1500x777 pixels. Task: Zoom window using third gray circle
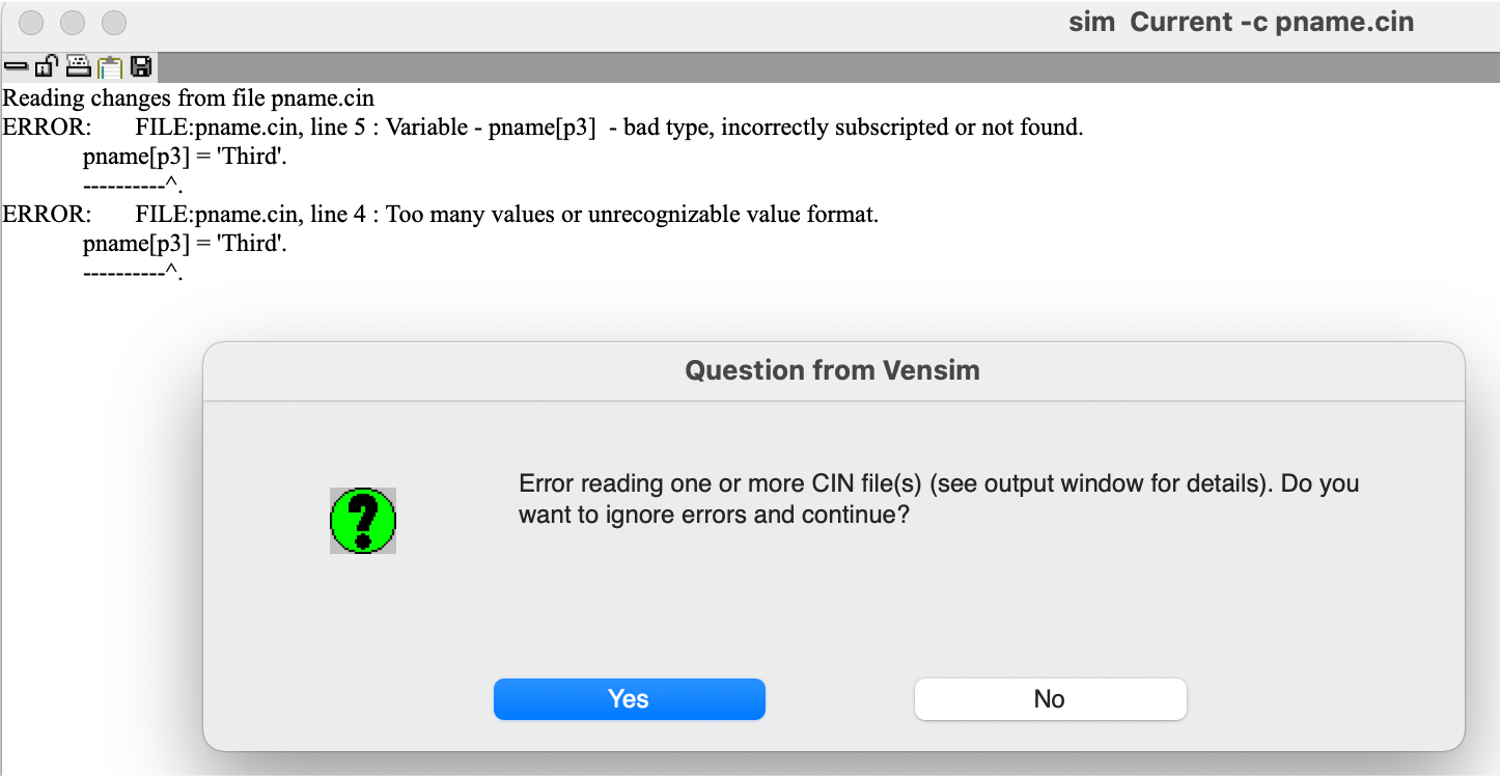115,22
